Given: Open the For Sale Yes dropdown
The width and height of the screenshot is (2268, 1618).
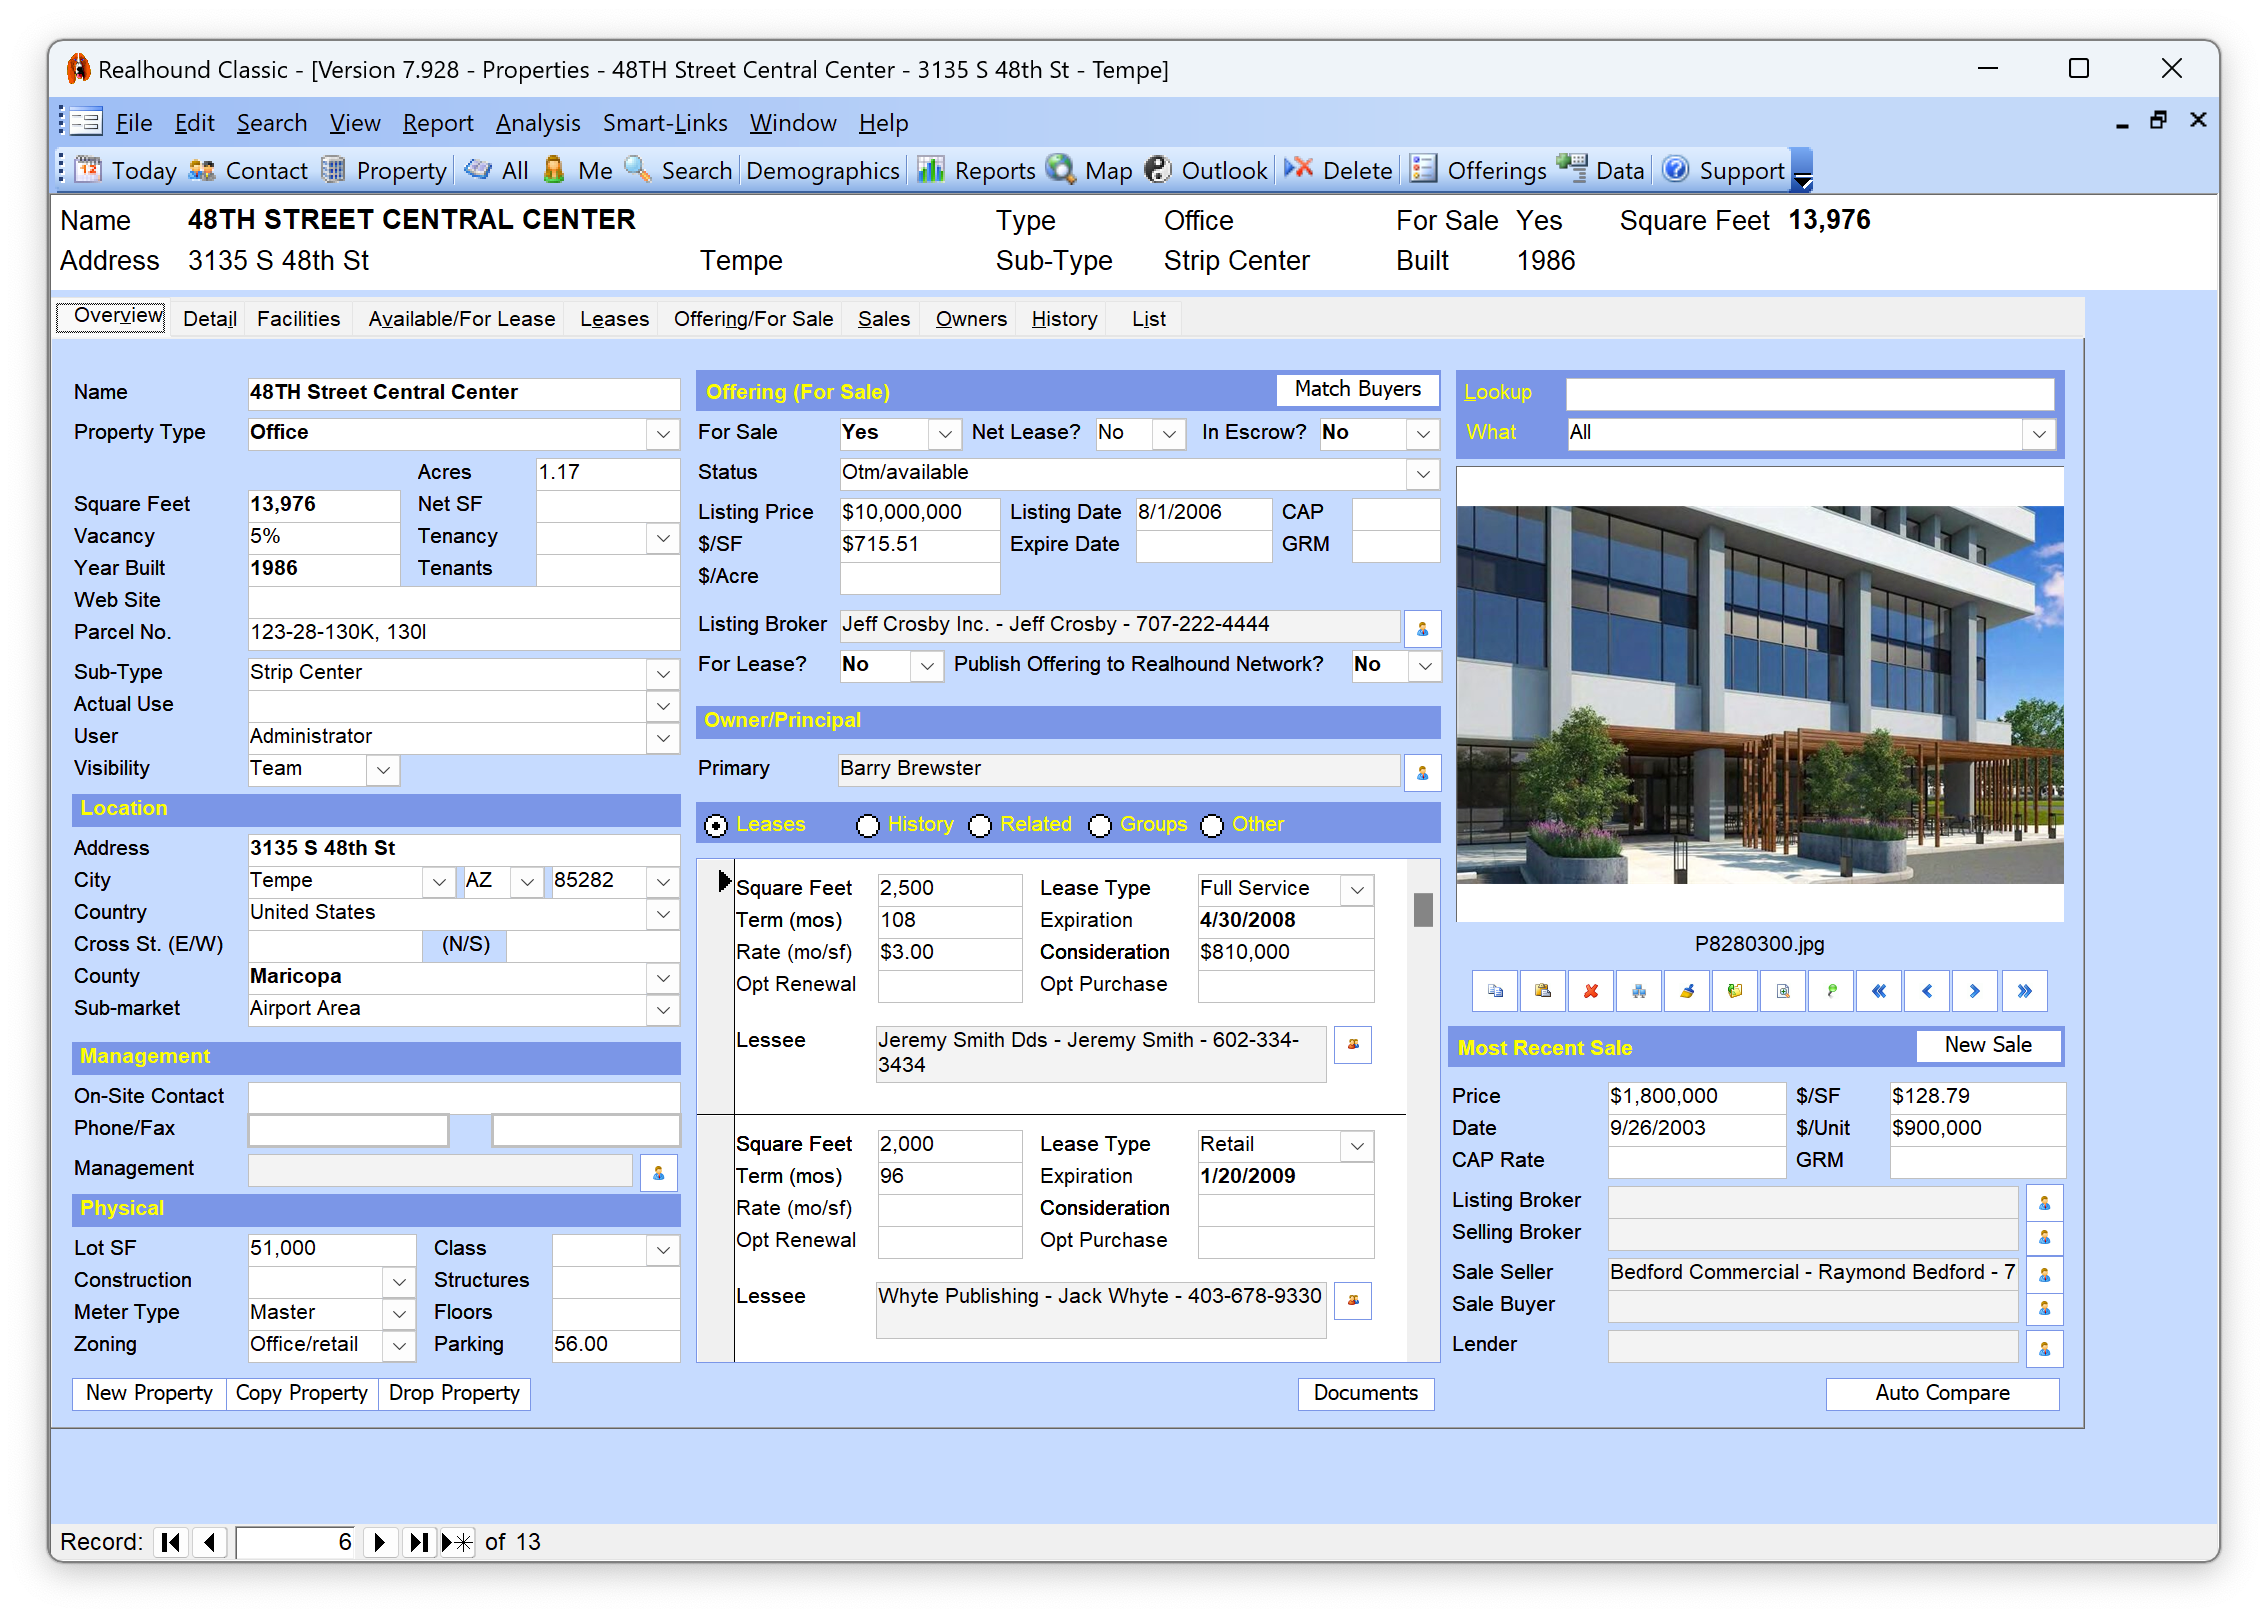Looking at the screenshot, I should [944, 434].
